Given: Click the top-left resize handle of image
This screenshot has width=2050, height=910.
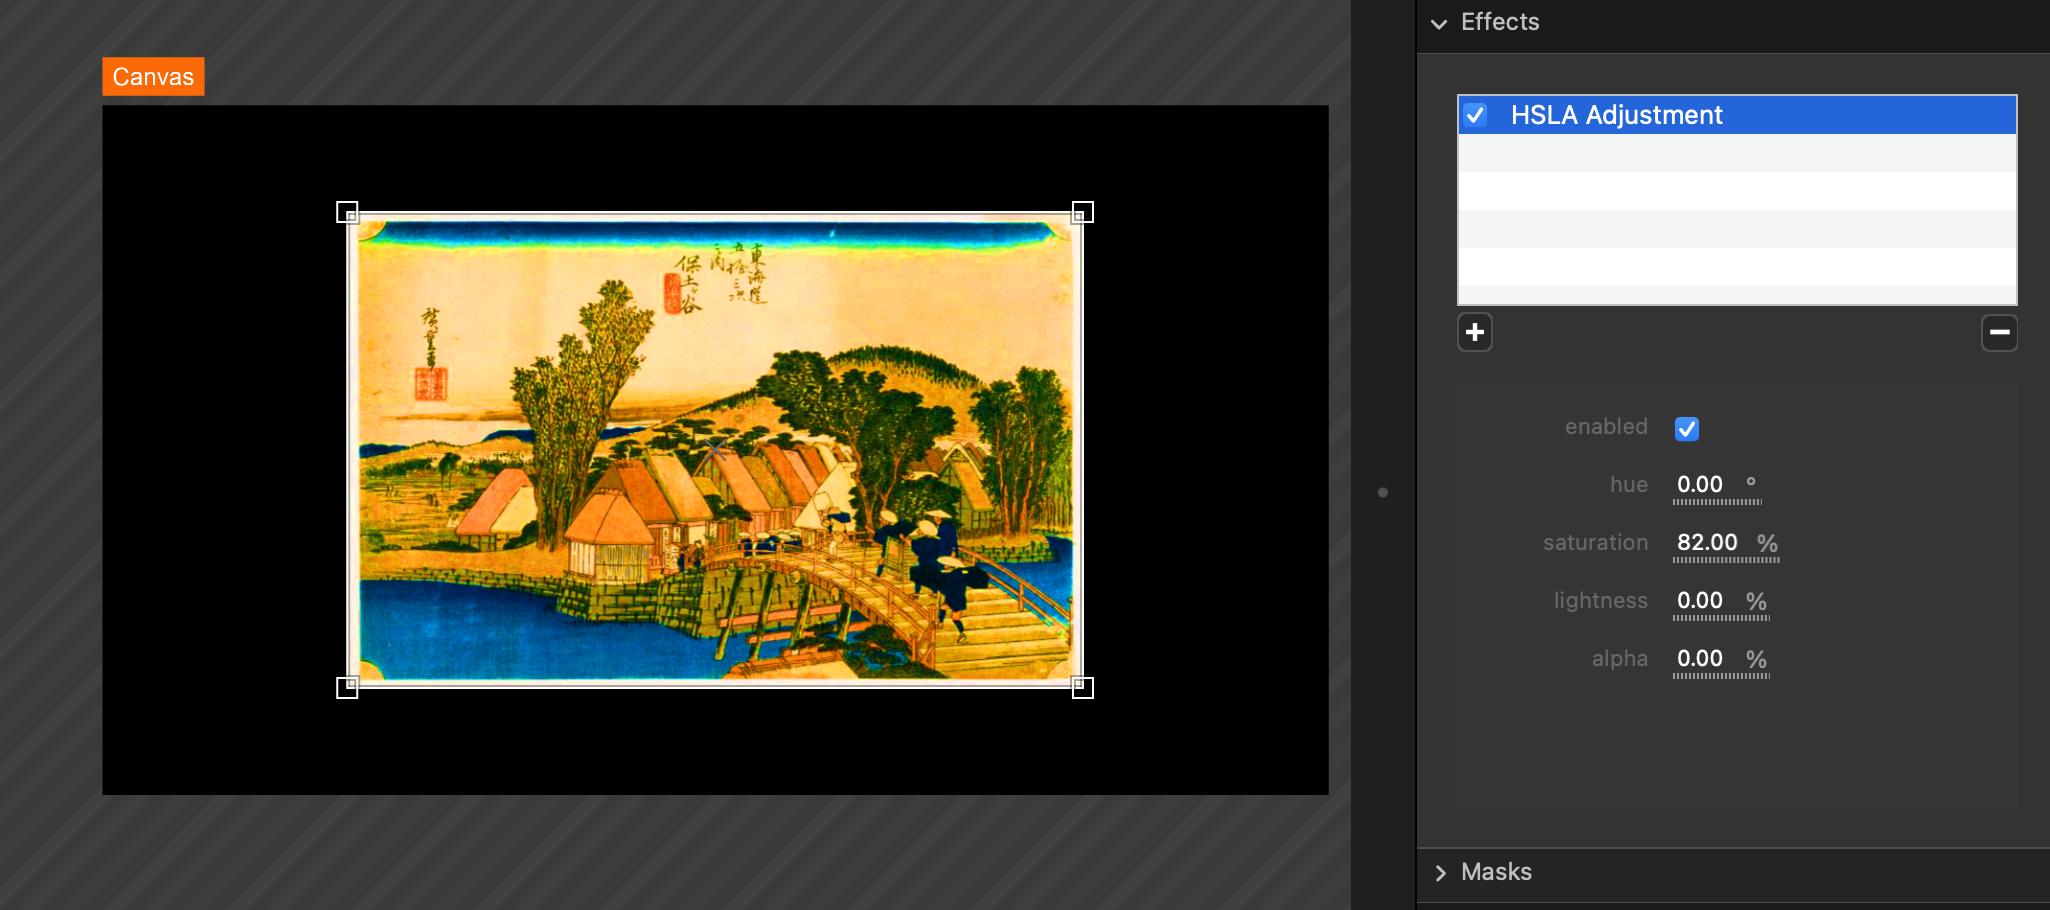Looking at the screenshot, I should [x=347, y=212].
